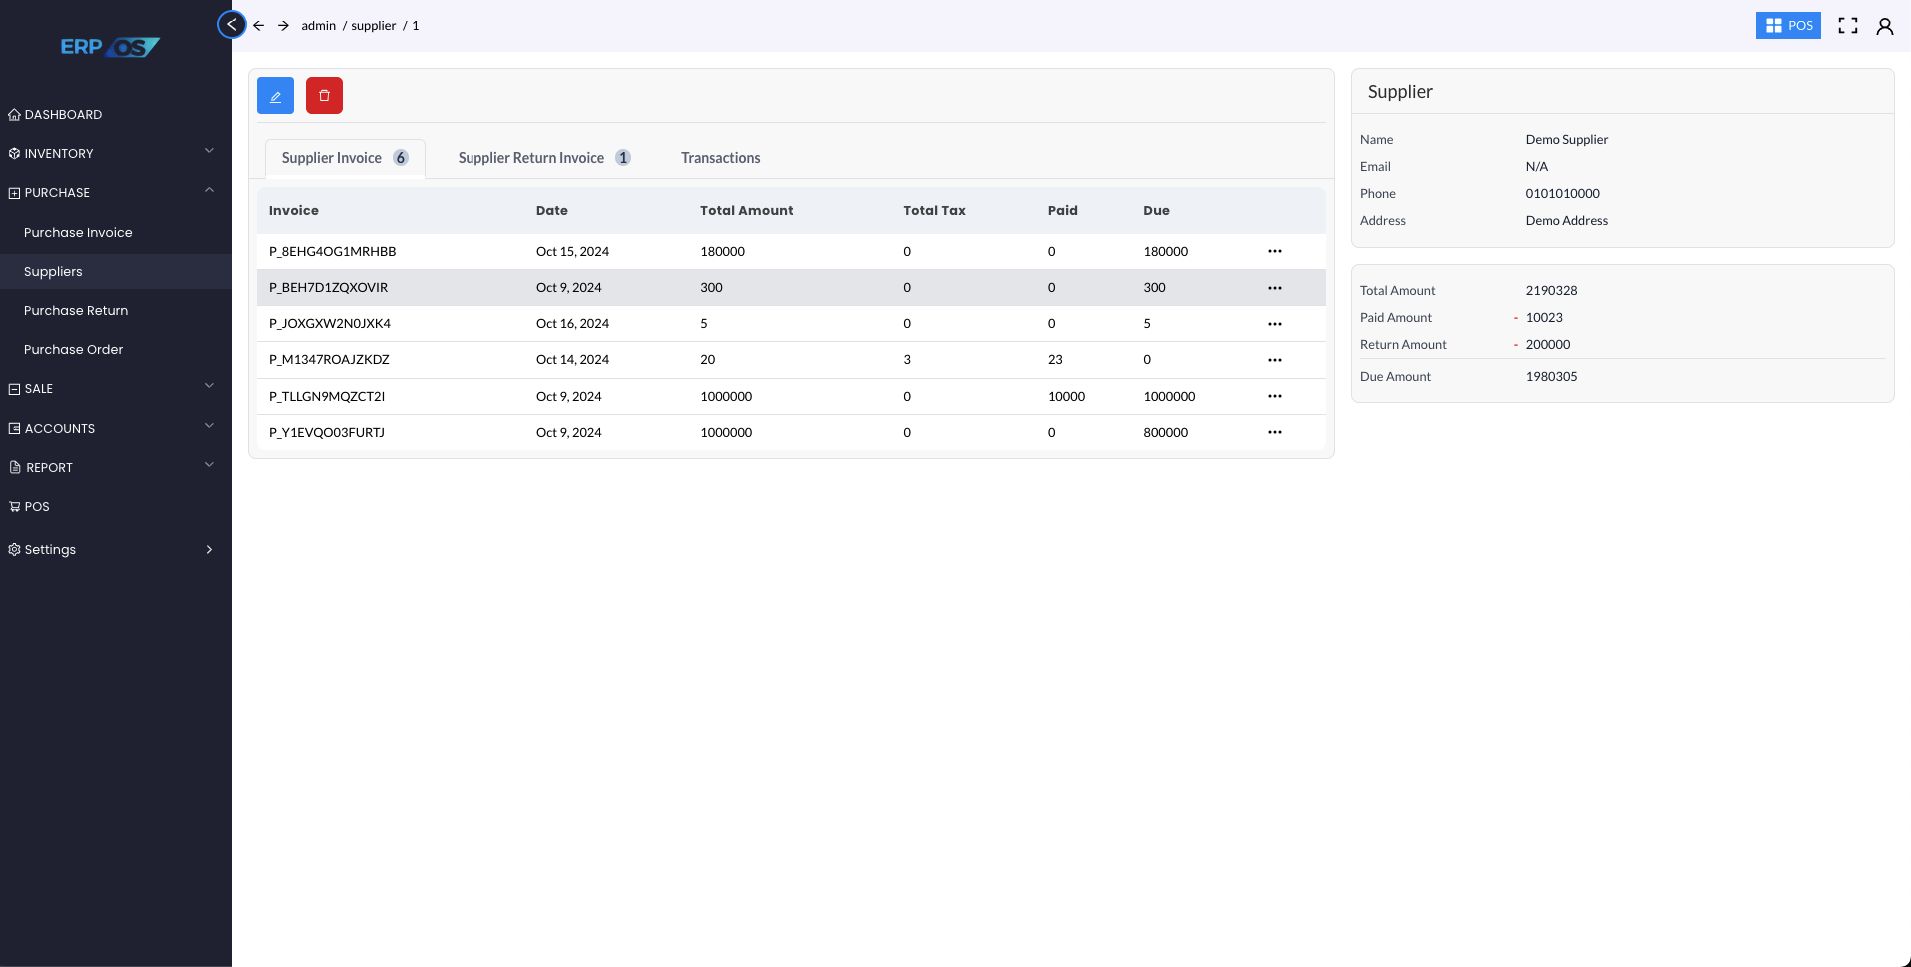Click invoice P_BEH7D1ZQXOVIR
Screen dimensions: 1911x967
coord(328,288)
